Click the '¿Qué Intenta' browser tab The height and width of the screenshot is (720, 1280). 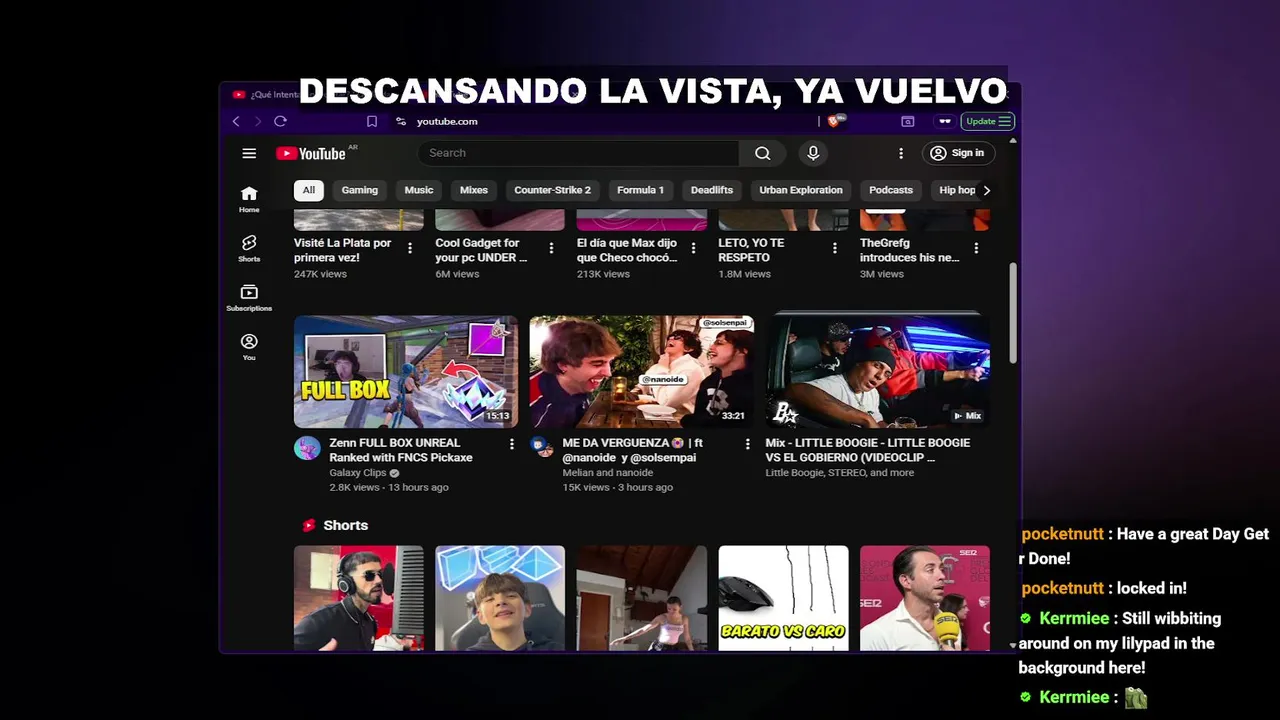click(266, 95)
